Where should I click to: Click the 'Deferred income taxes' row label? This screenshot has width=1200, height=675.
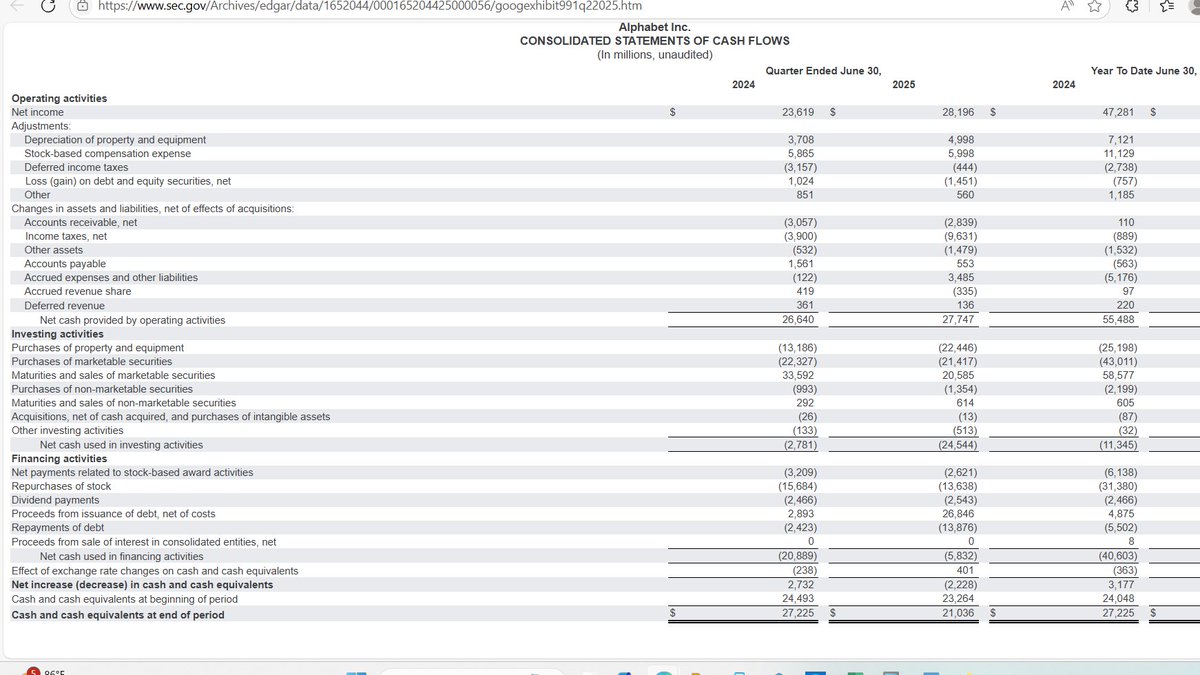[76, 167]
